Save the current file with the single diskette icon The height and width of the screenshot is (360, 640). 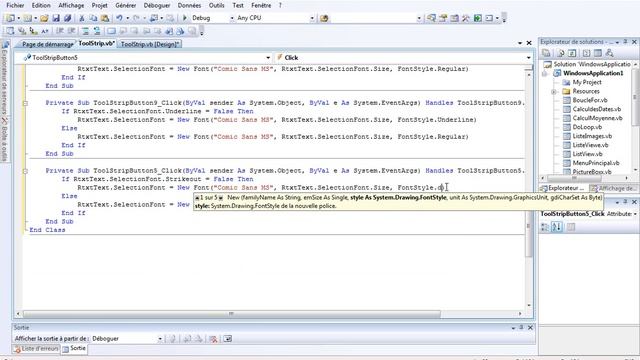pyautogui.click(x=56, y=18)
